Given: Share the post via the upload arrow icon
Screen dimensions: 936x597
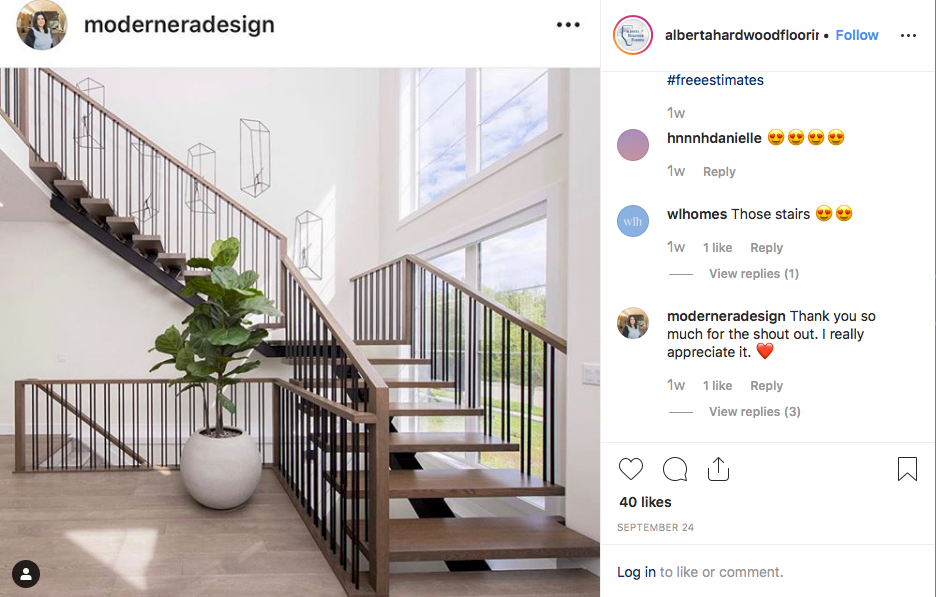Looking at the screenshot, I should [718, 469].
